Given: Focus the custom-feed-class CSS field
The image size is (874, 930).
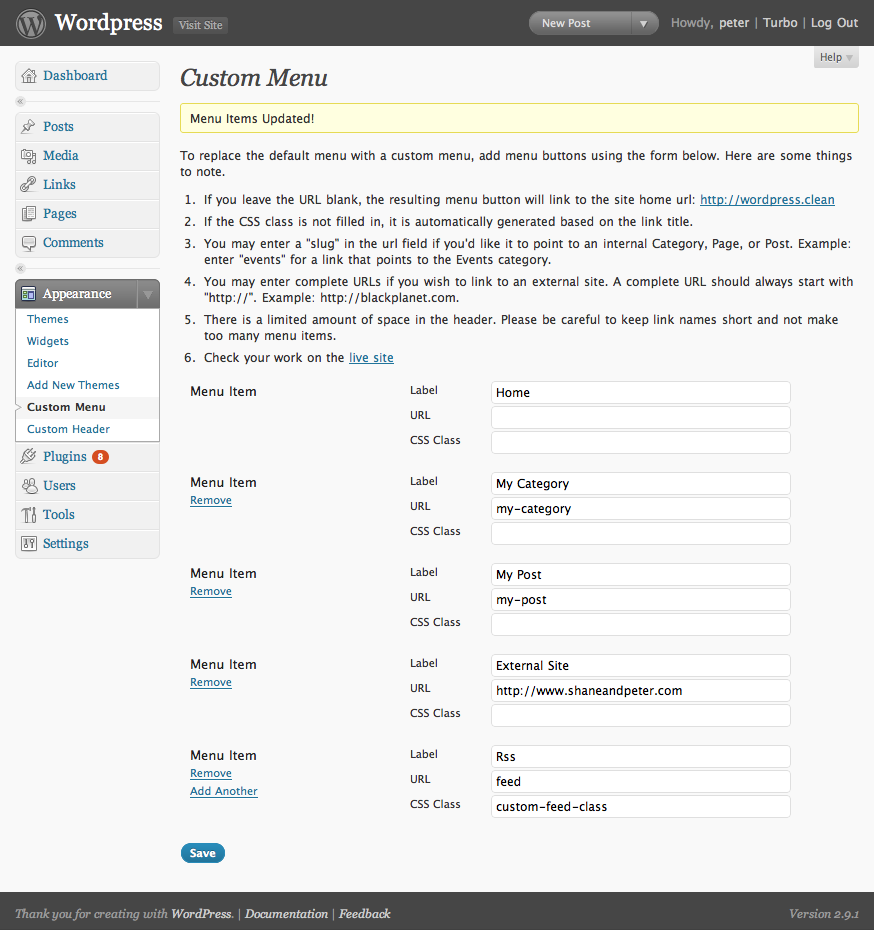Looking at the screenshot, I should click(x=640, y=807).
